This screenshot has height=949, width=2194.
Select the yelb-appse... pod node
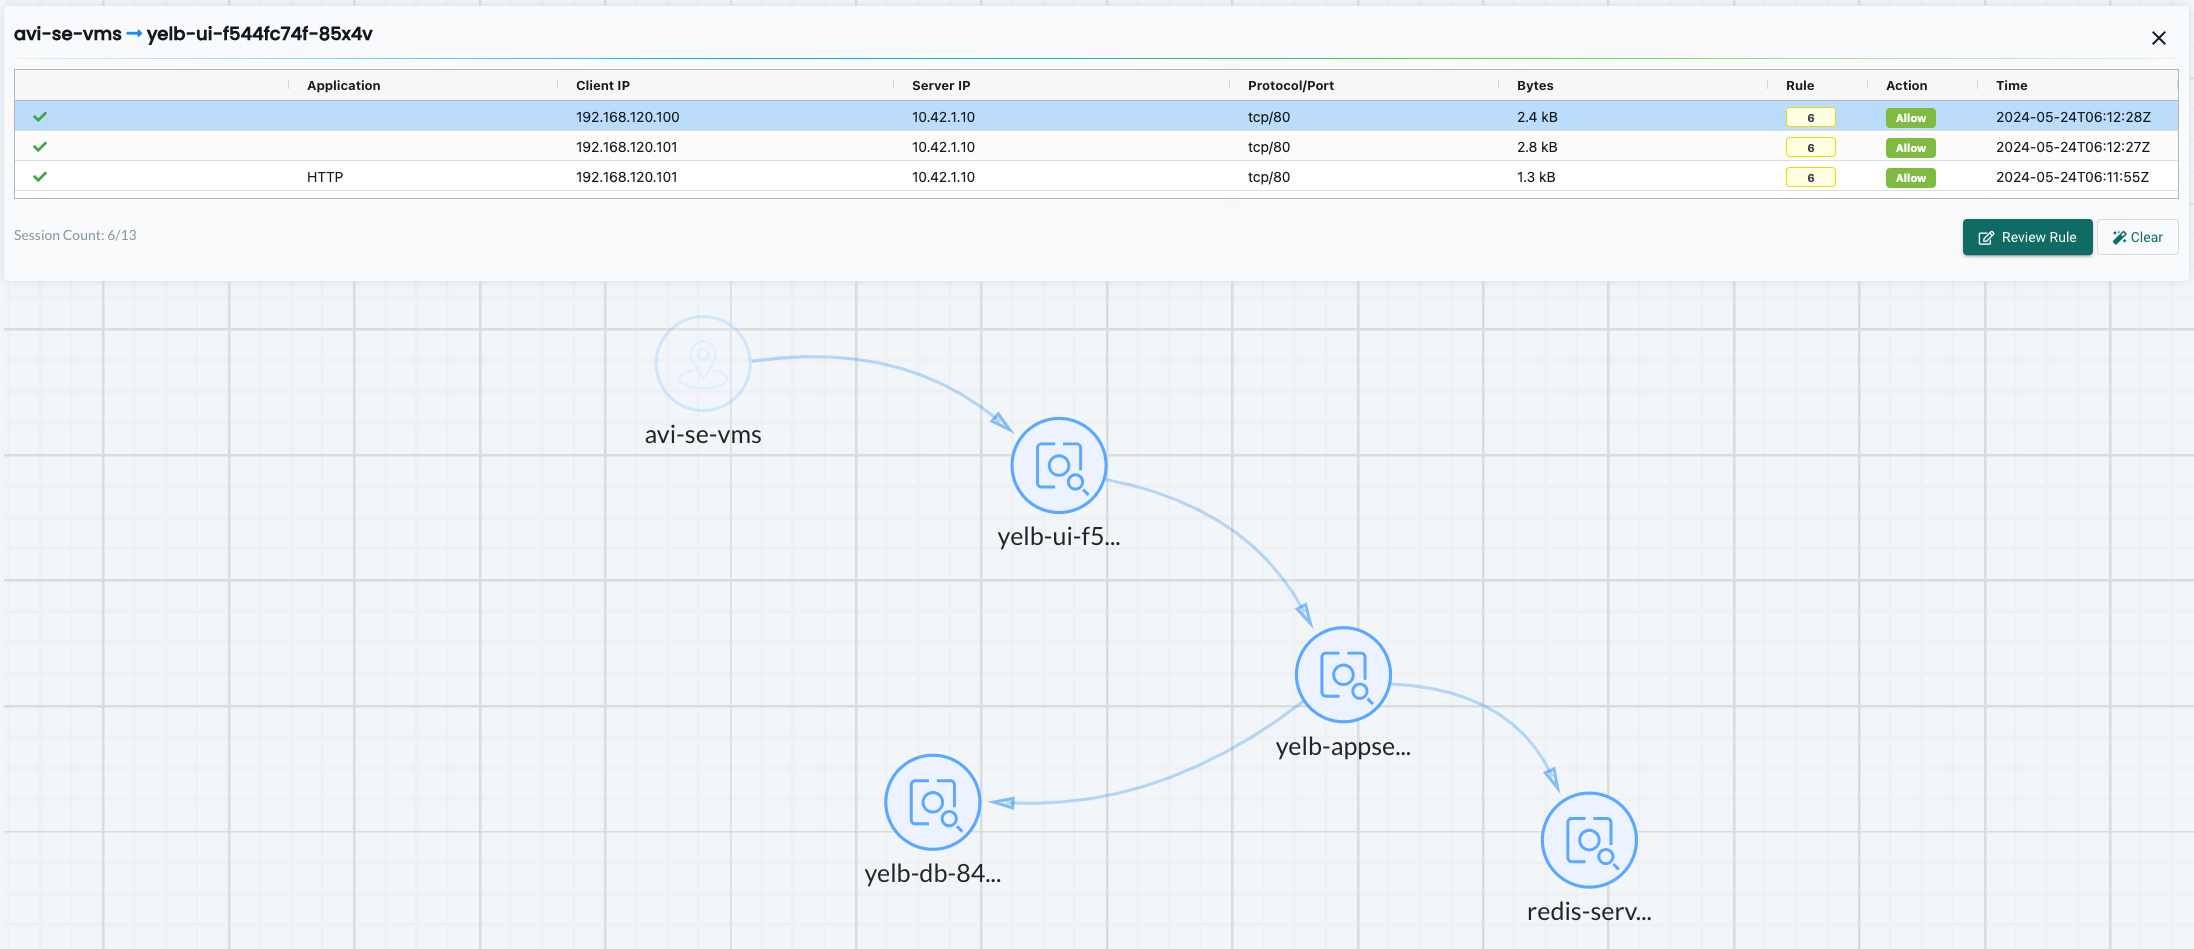pos(1343,675)
